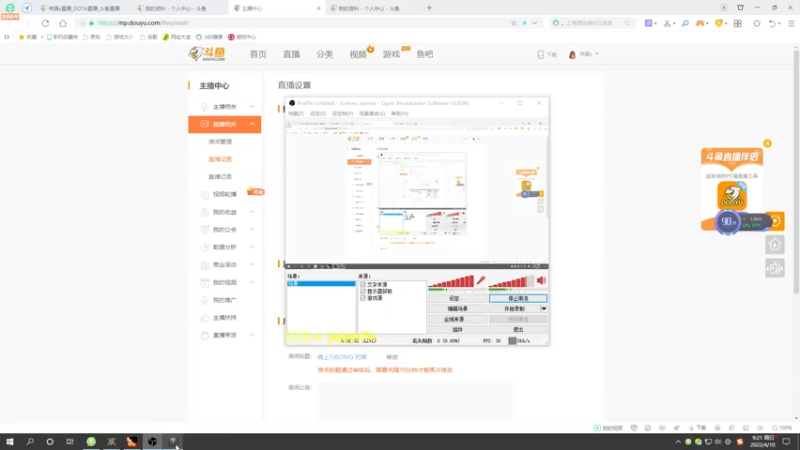
Task: Open a new browser tab with the plus button
Action: point(429,8)
